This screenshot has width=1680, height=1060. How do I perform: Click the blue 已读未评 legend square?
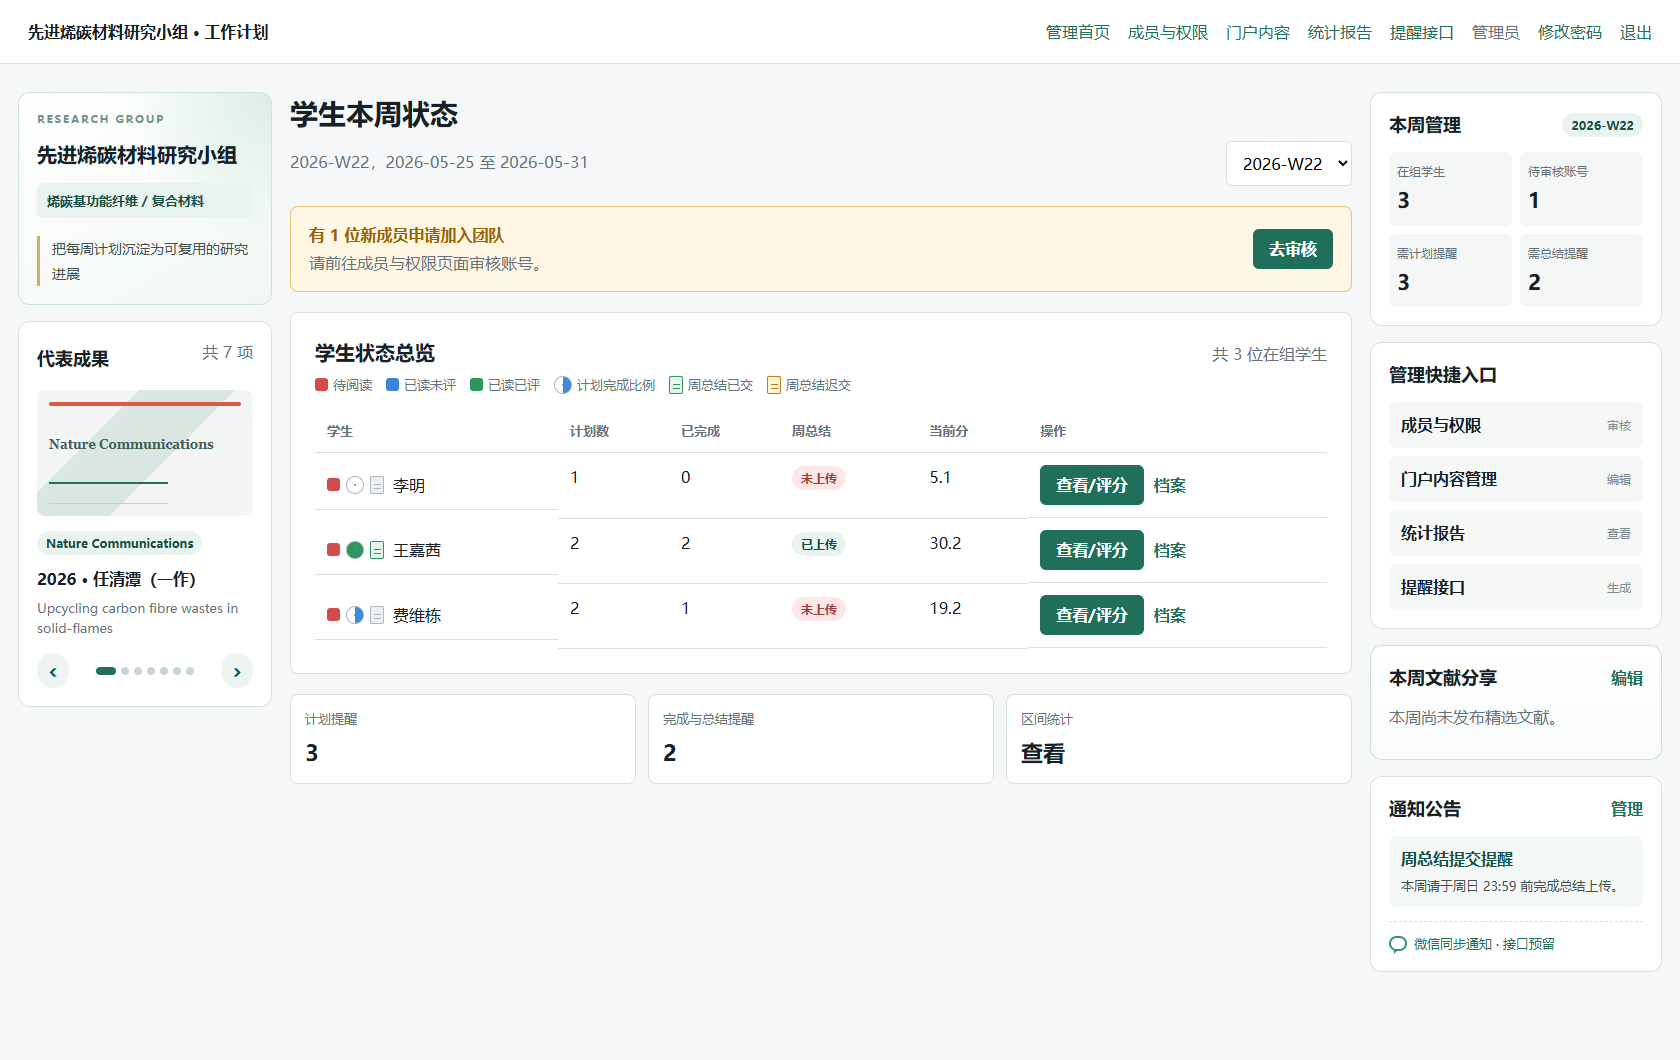click(392, 385)
